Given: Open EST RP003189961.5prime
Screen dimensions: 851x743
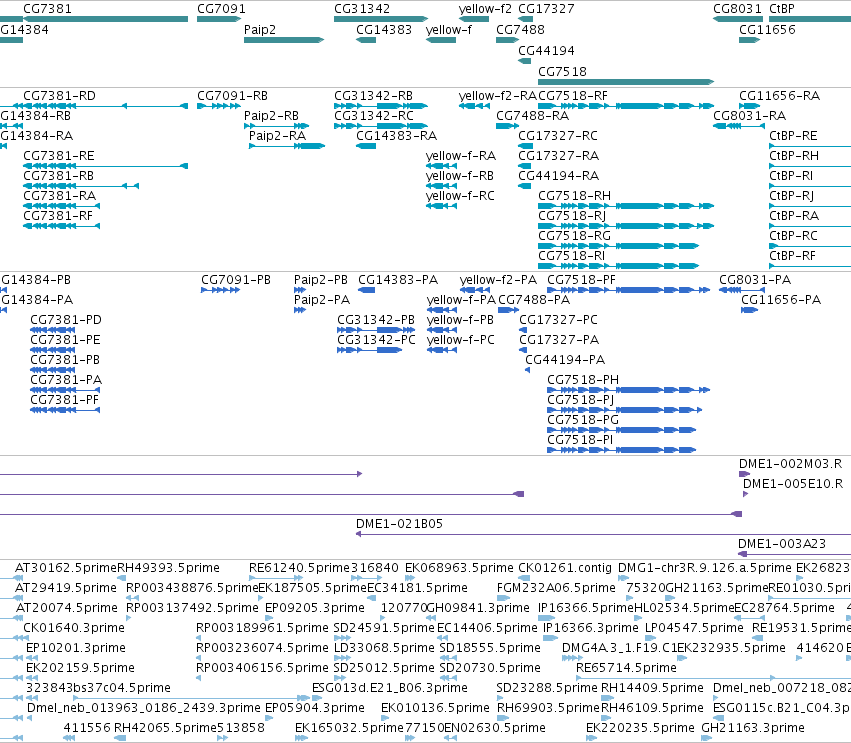Looking at the screenshot, I should [199, 638].
